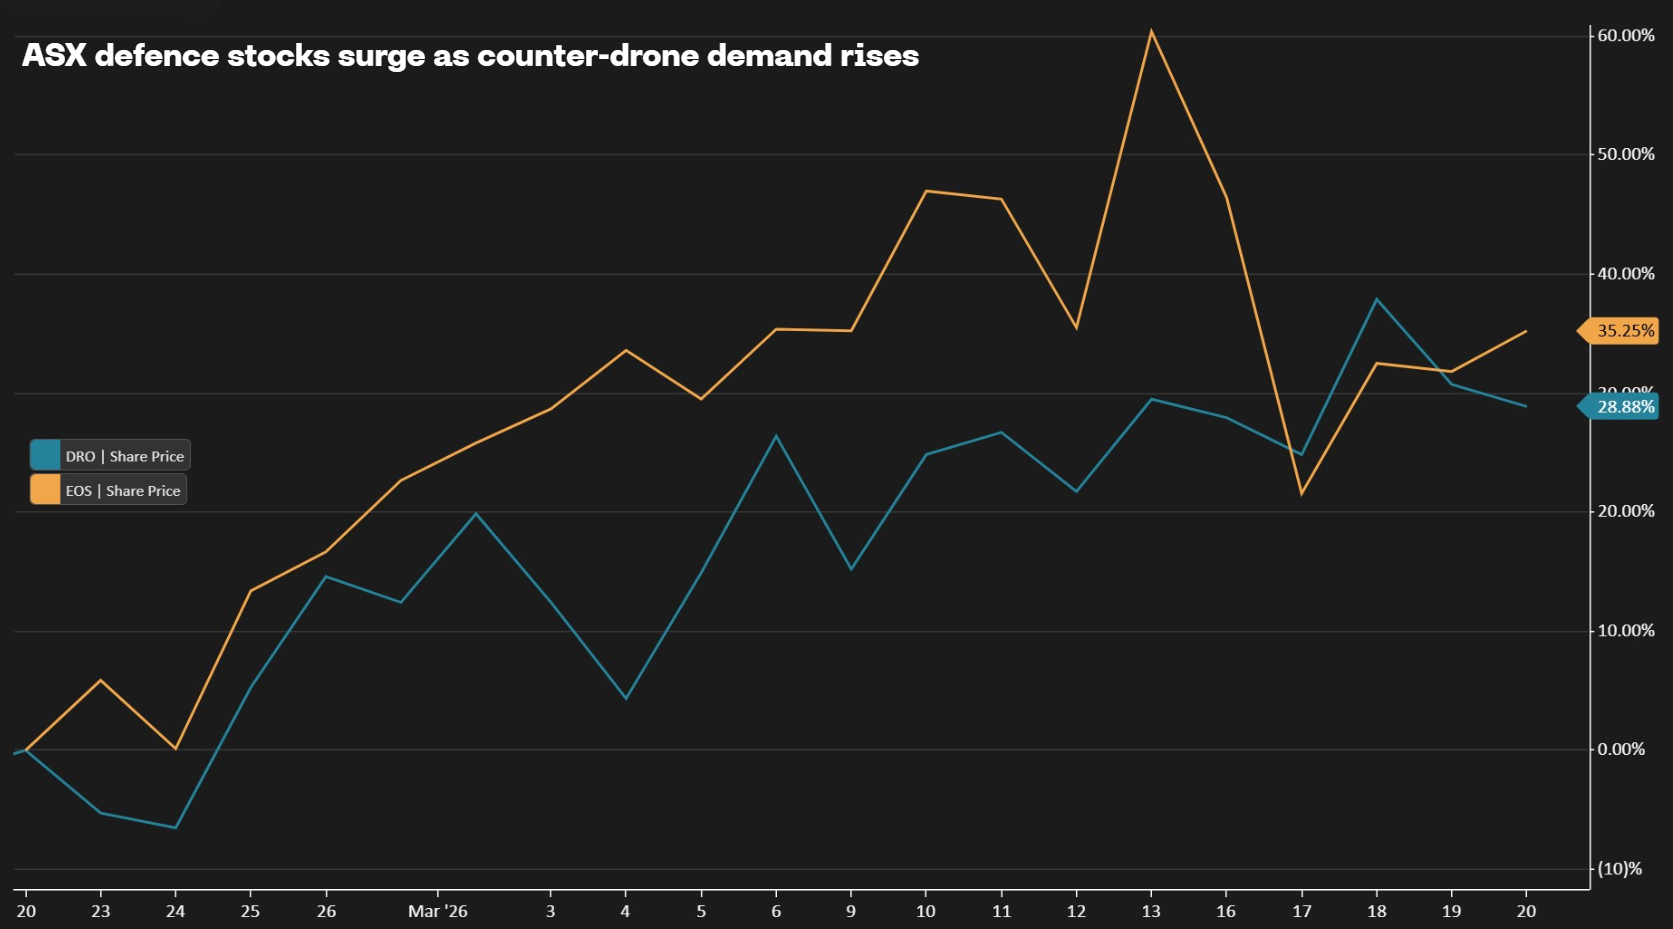Select the date 20 at chart start
Viewport: 1673px width, 929px height.
point(25,912)
